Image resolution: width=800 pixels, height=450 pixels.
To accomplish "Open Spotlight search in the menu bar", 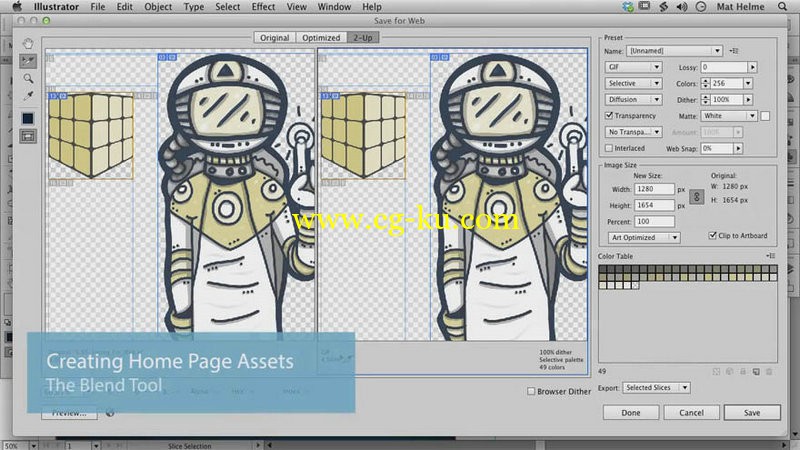I will pos(782,7).
